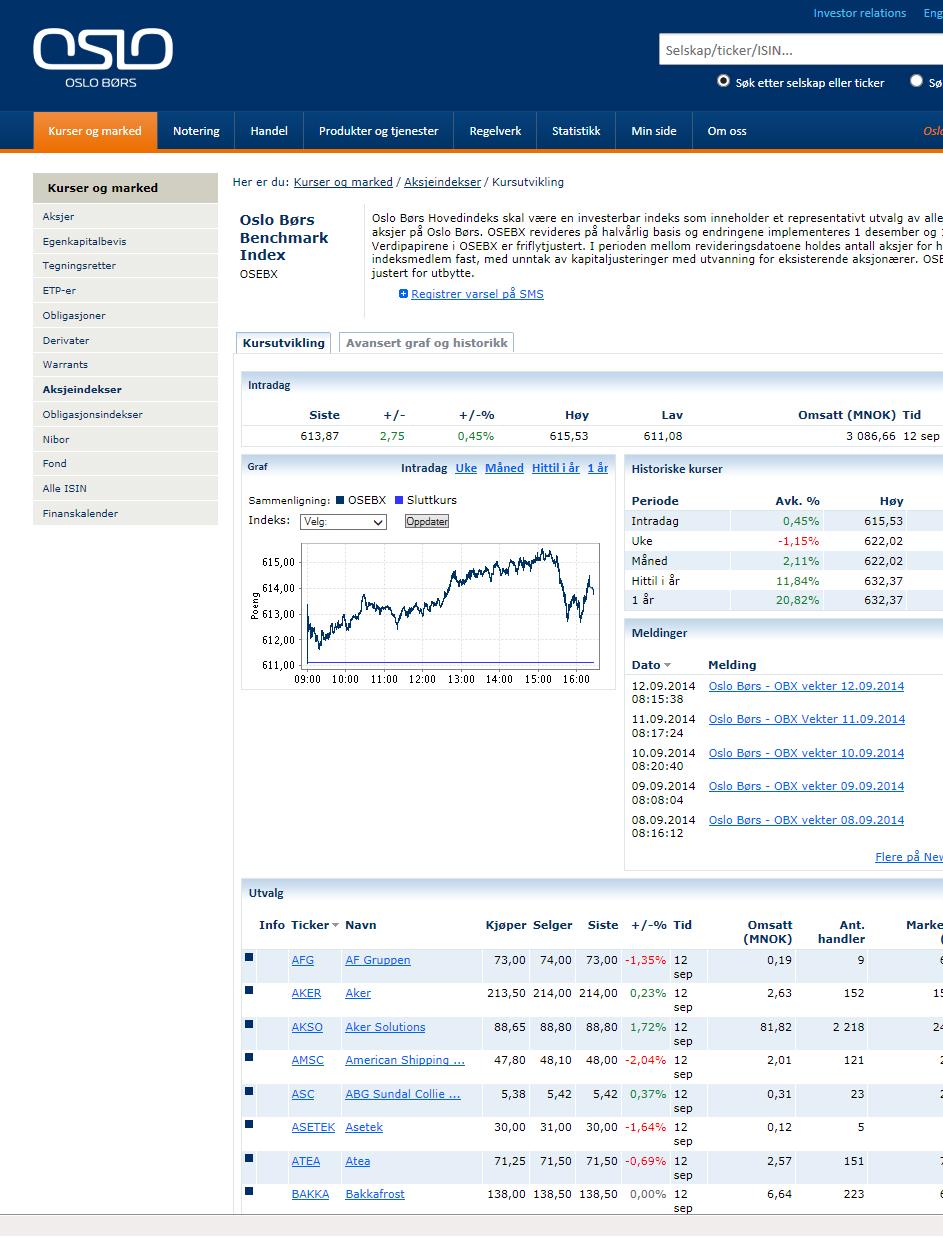Open Alle ISIN in the sidebar
Screen dimensions: 943x1237
coord(125,488)
